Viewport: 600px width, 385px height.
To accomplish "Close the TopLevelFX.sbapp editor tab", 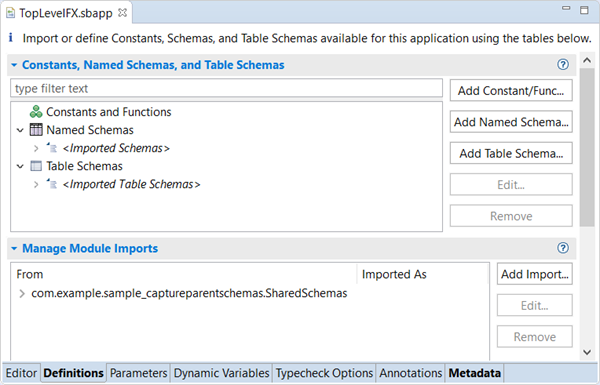I will point(122,13).
